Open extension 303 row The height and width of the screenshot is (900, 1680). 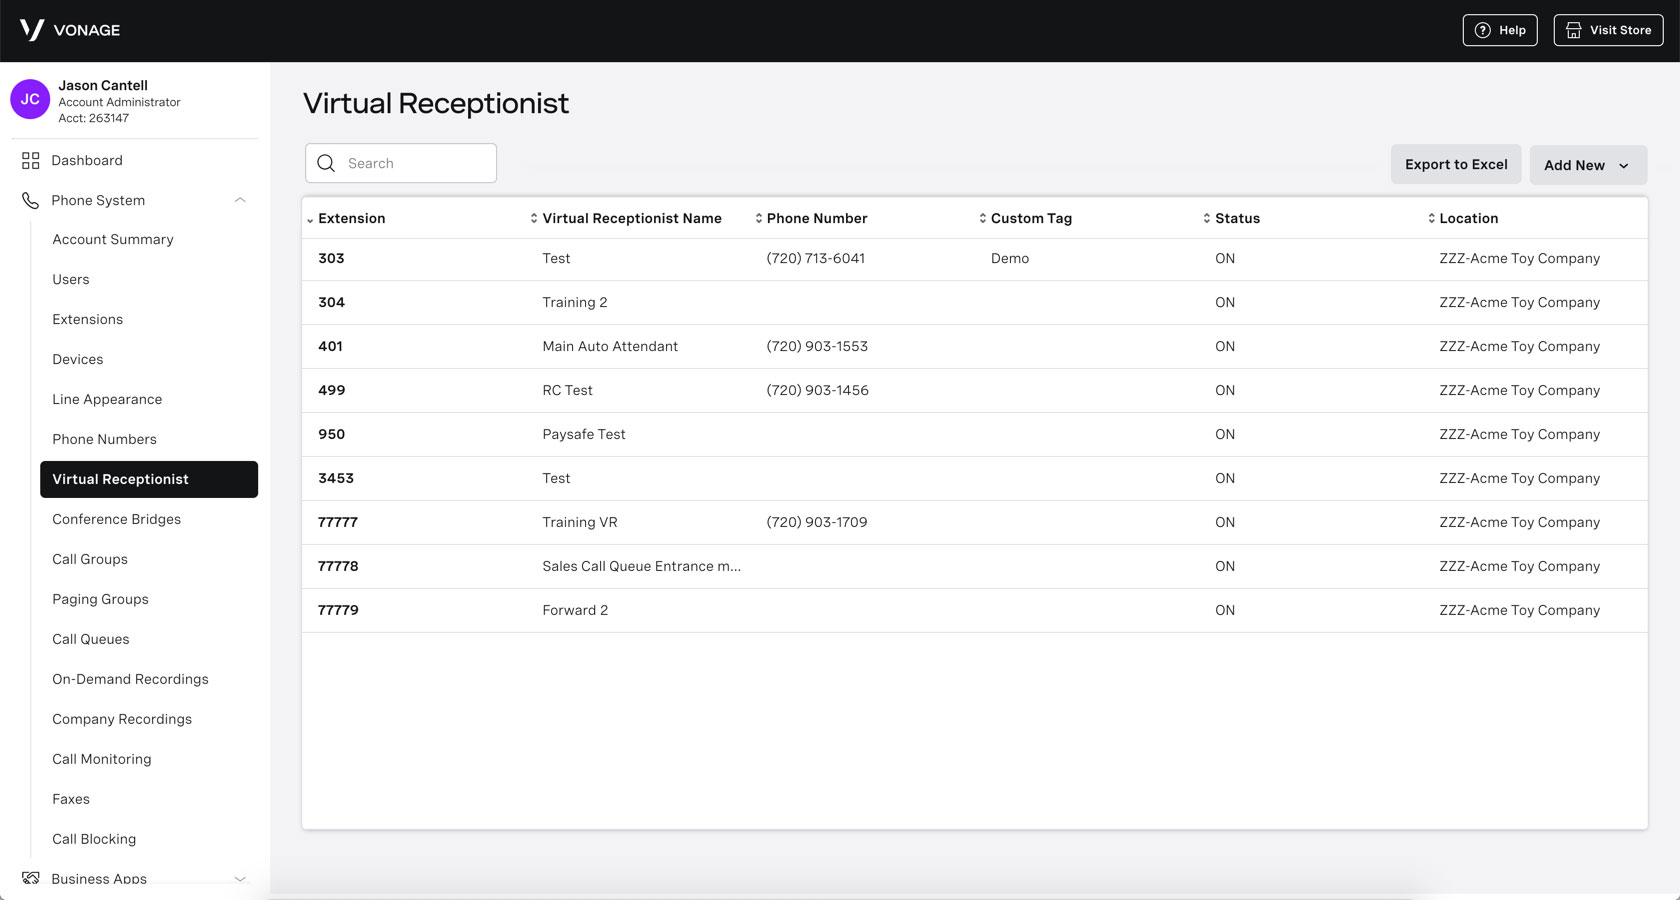pos(975,258)
